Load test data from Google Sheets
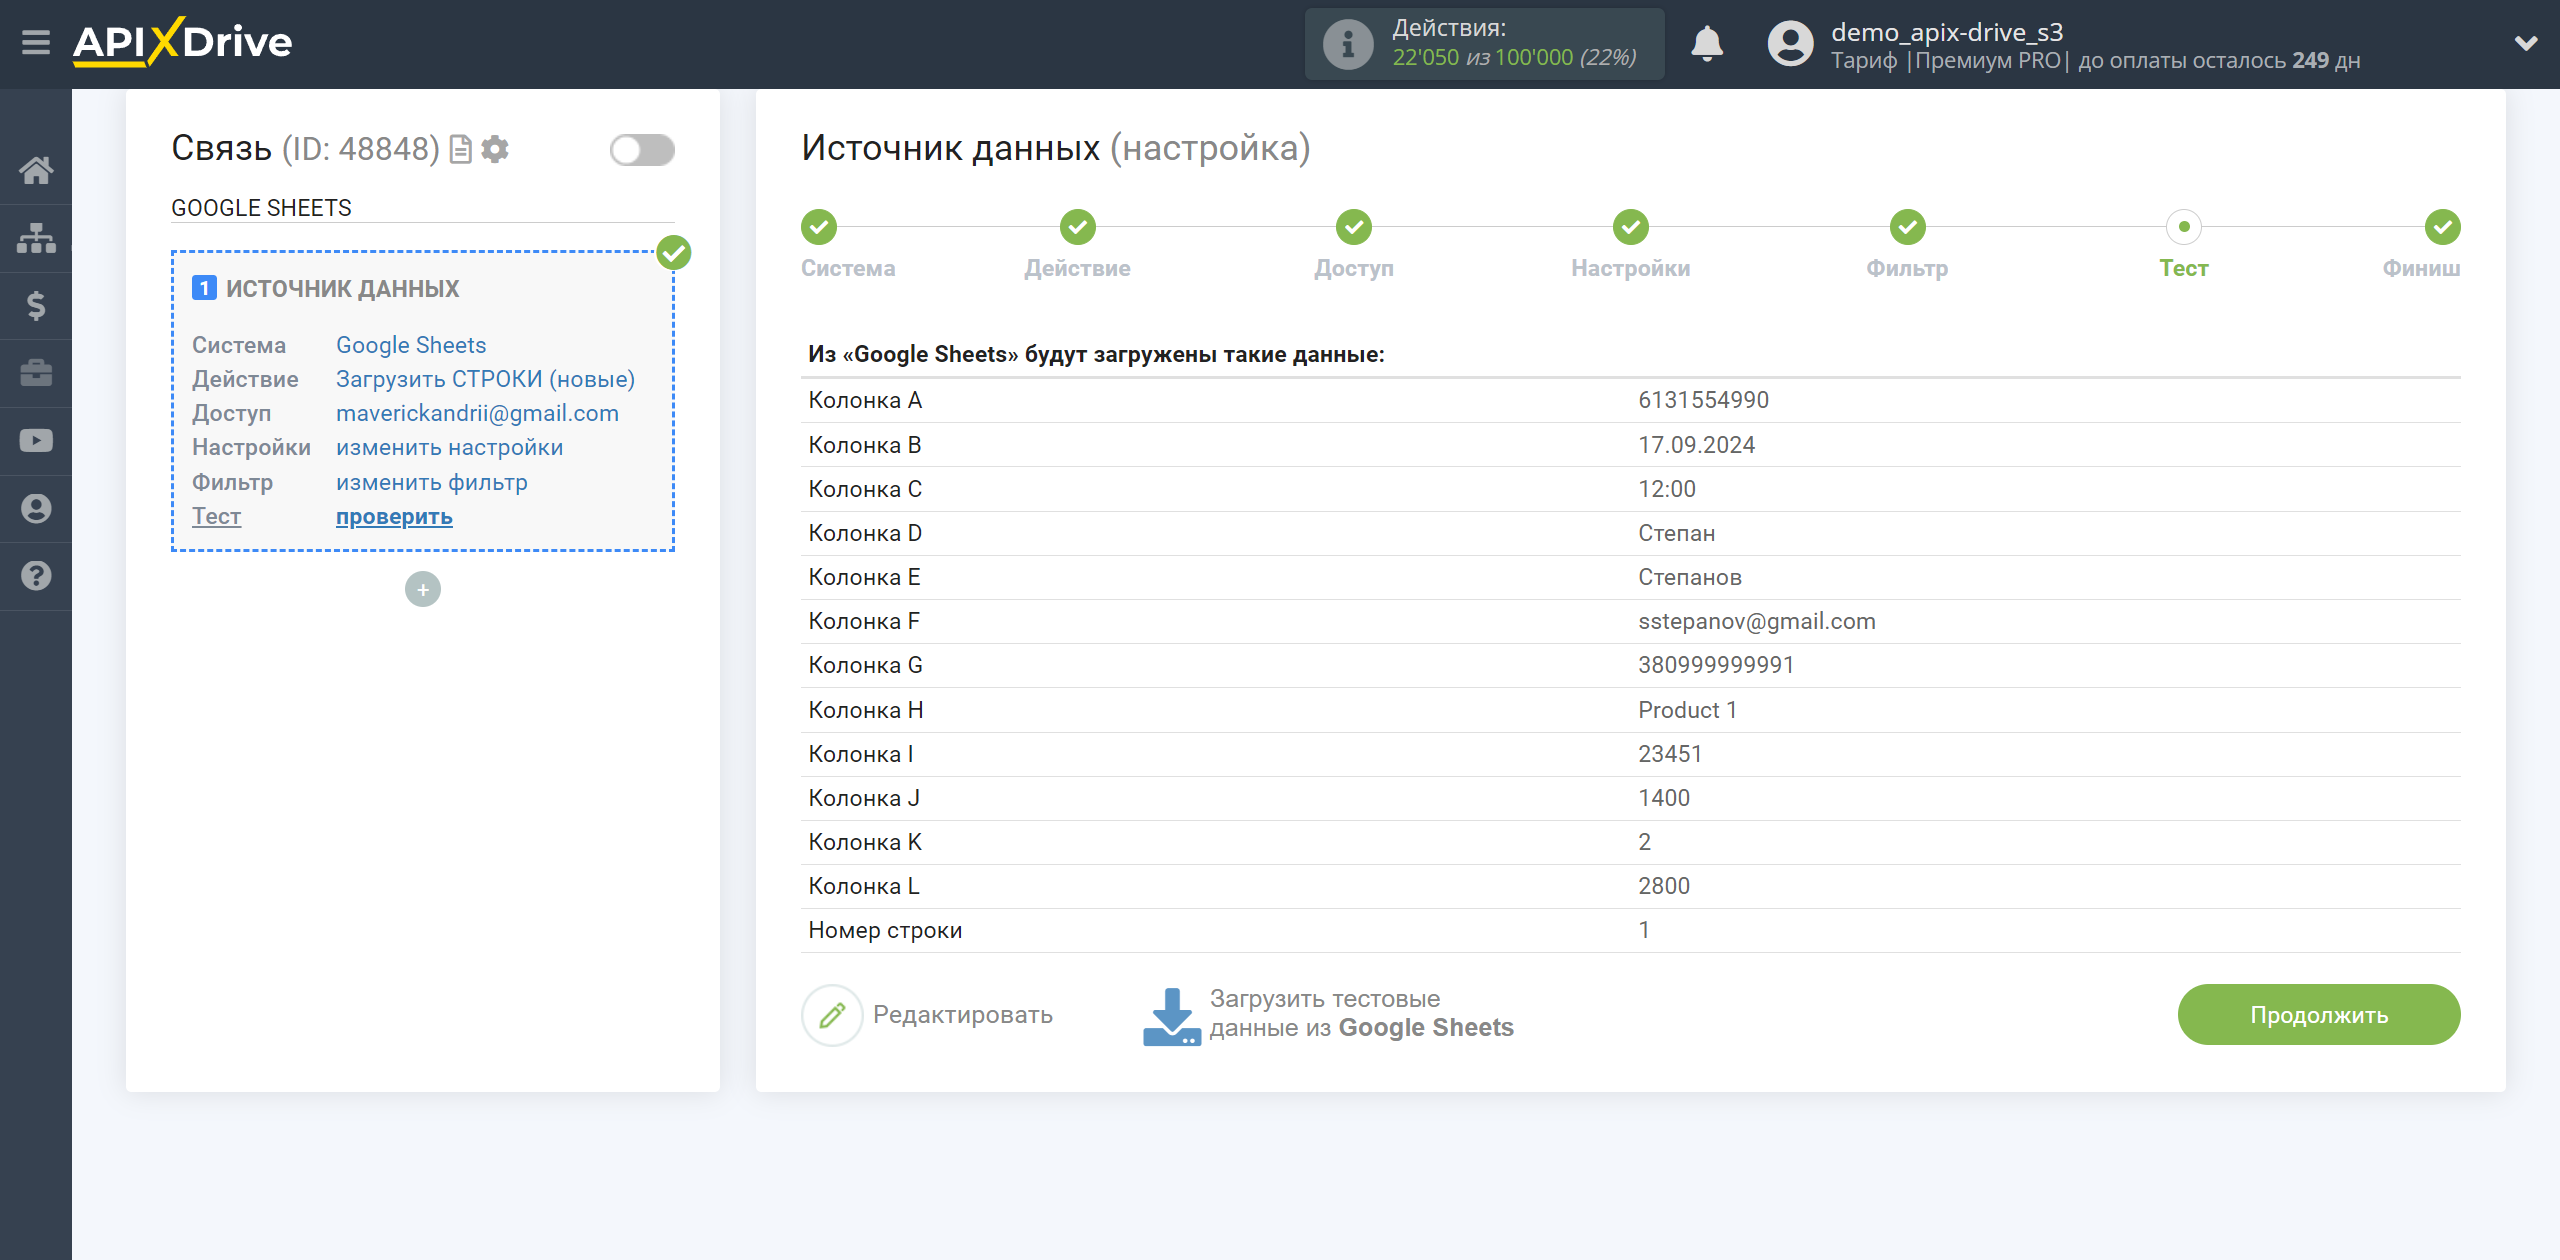This screenshot has width=2560, height=1260. pos(1361,1013)
